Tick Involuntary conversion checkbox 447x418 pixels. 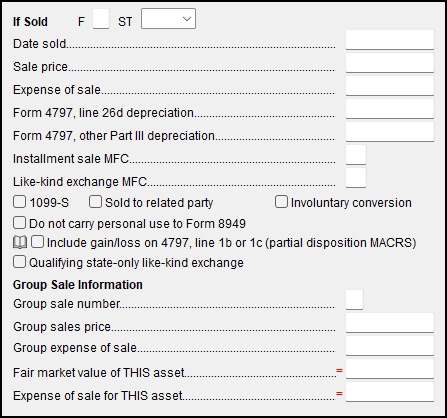(x=281, y=202)
